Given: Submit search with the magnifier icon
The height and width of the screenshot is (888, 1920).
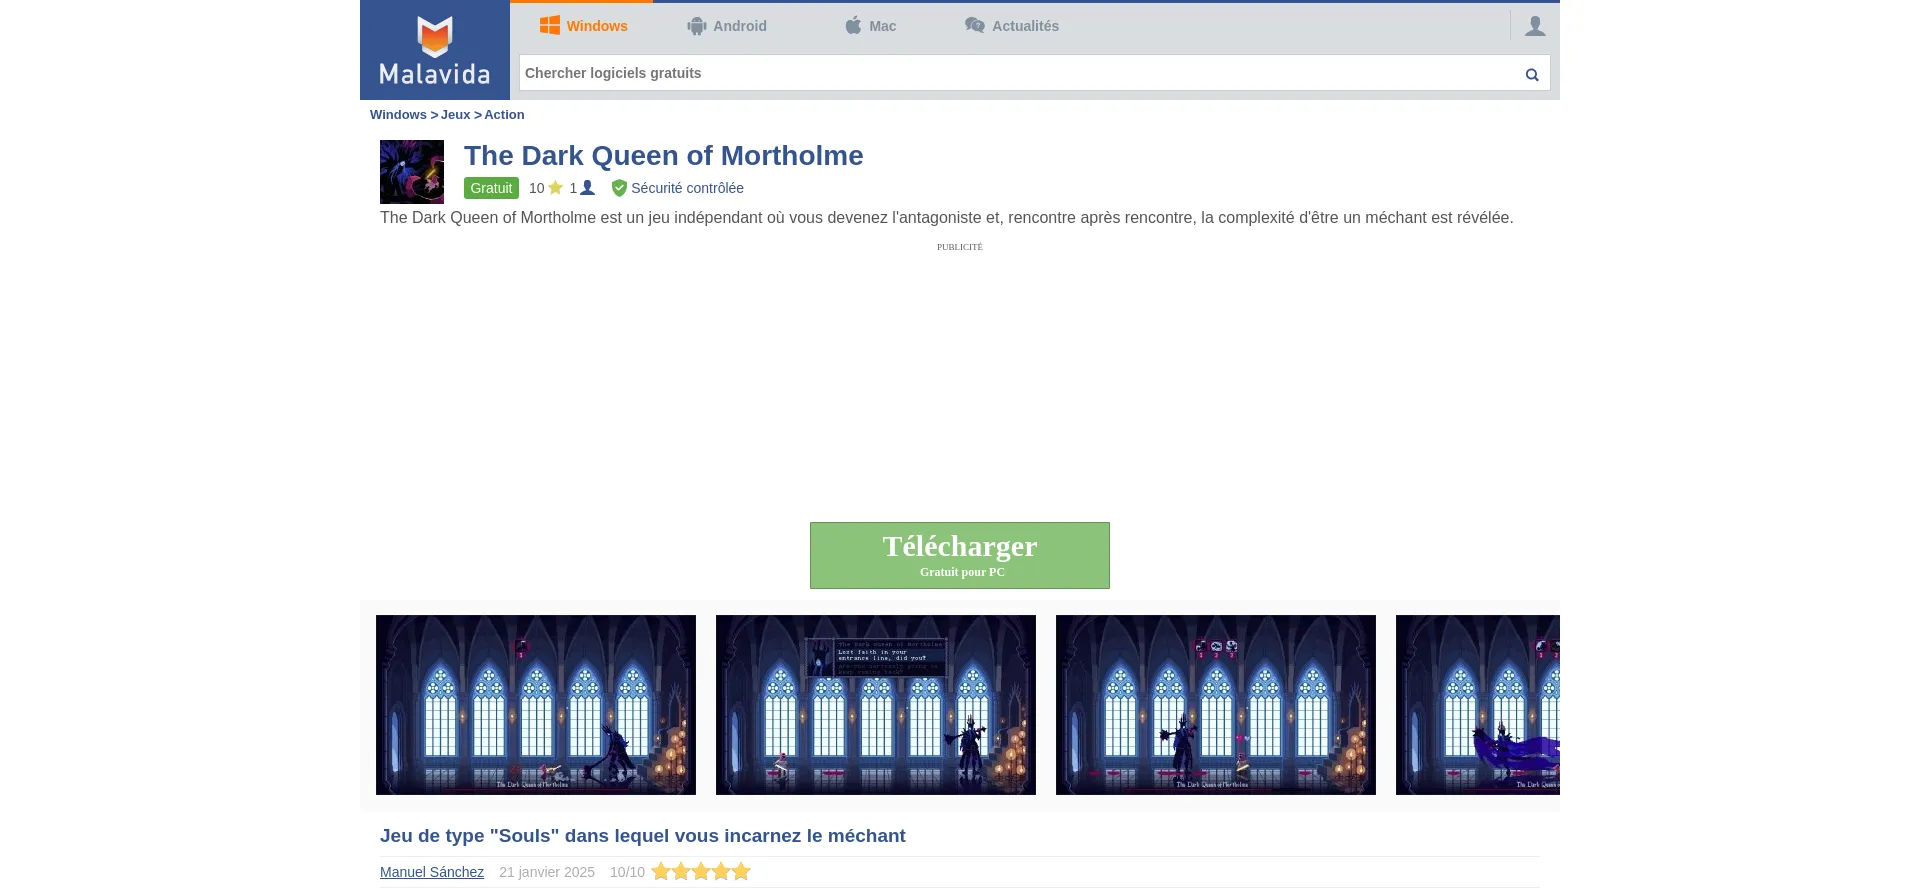Looking at the screenshot, I should click(x=1532, y=74).
